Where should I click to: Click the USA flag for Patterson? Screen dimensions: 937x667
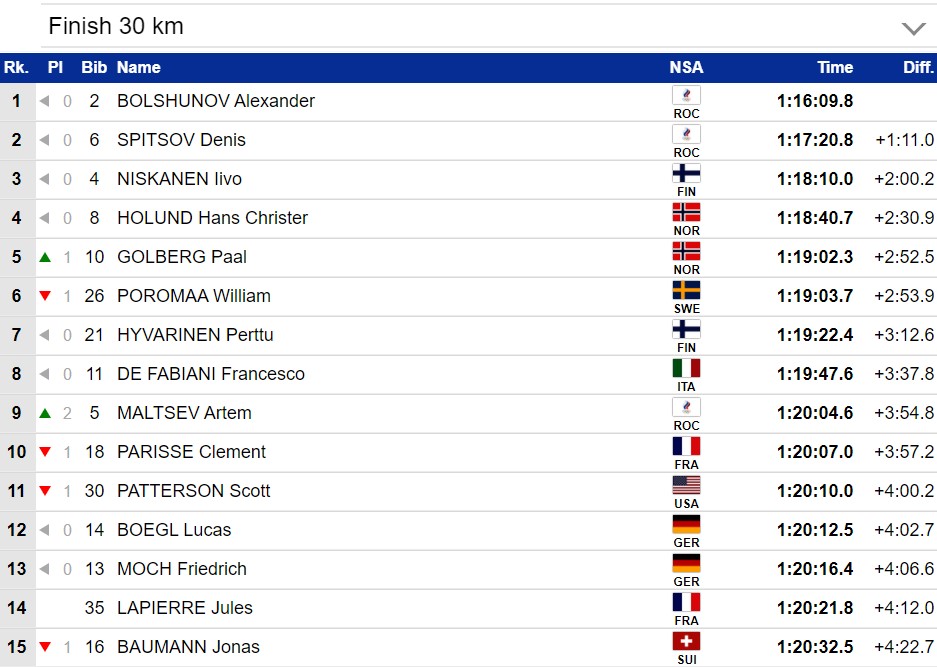pyautogui.click(x=686, y=486)
